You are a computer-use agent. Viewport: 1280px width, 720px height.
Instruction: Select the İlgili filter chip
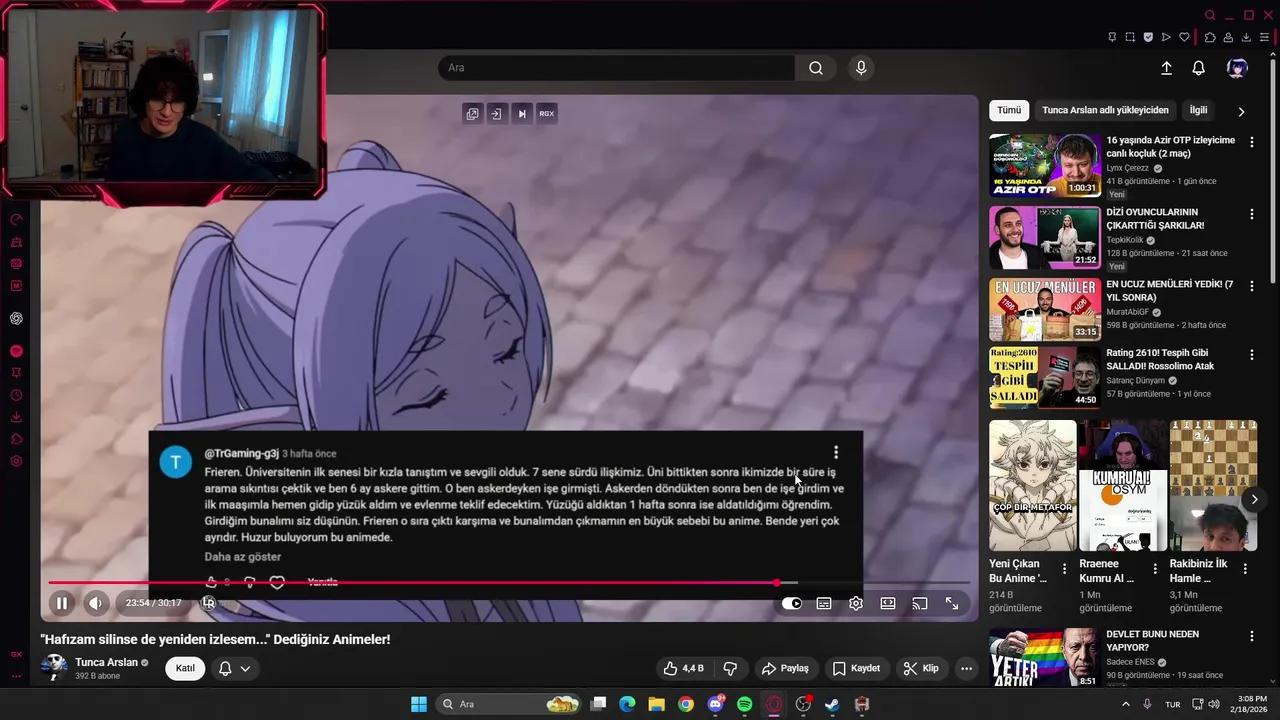coord(1198,110)
